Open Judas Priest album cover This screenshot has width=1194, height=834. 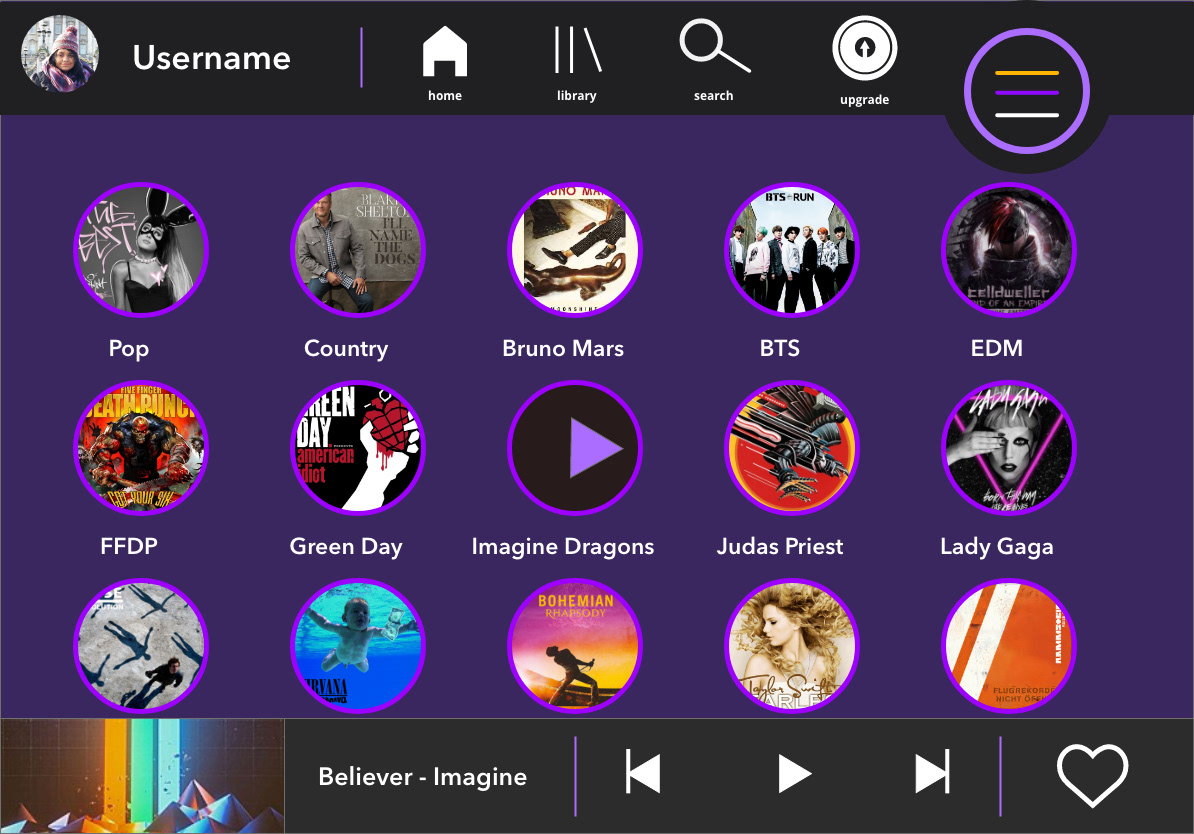[792, 448]
